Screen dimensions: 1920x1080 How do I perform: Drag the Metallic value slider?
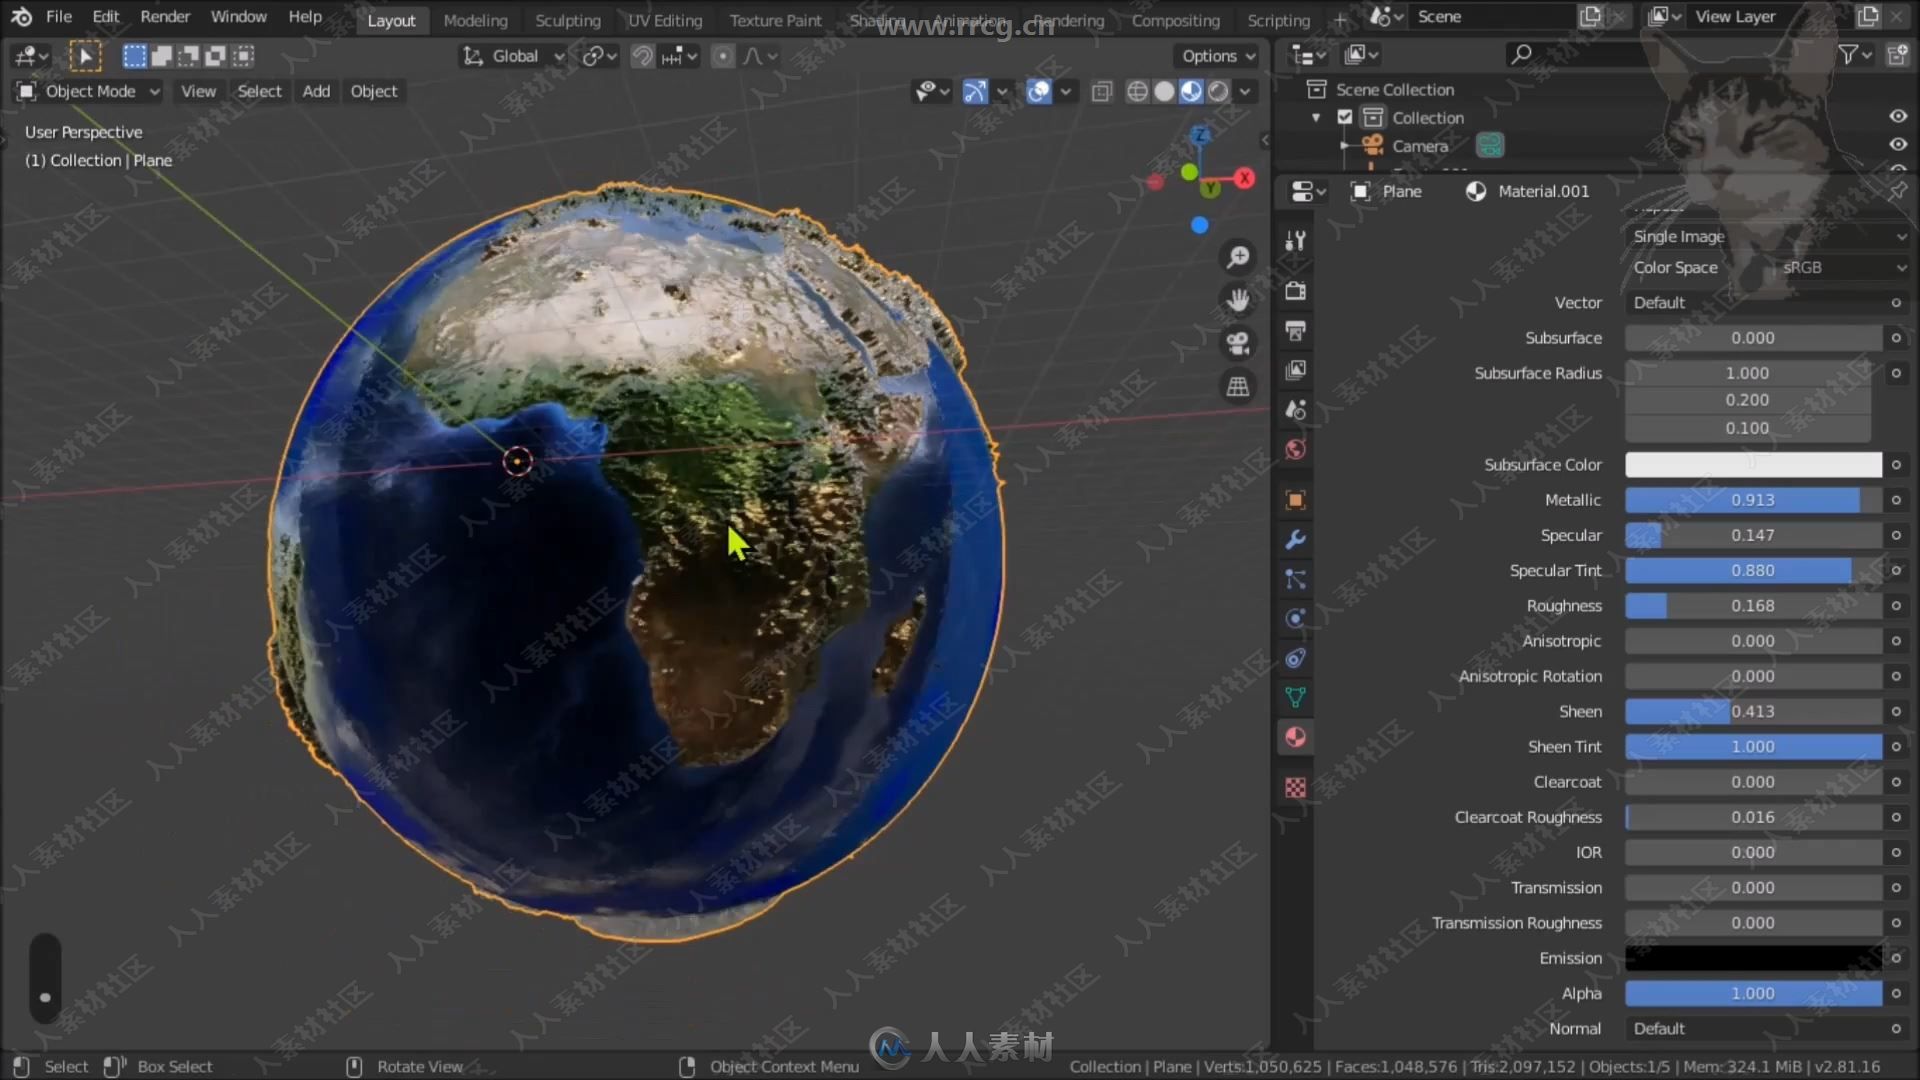tap(1750, 498)
